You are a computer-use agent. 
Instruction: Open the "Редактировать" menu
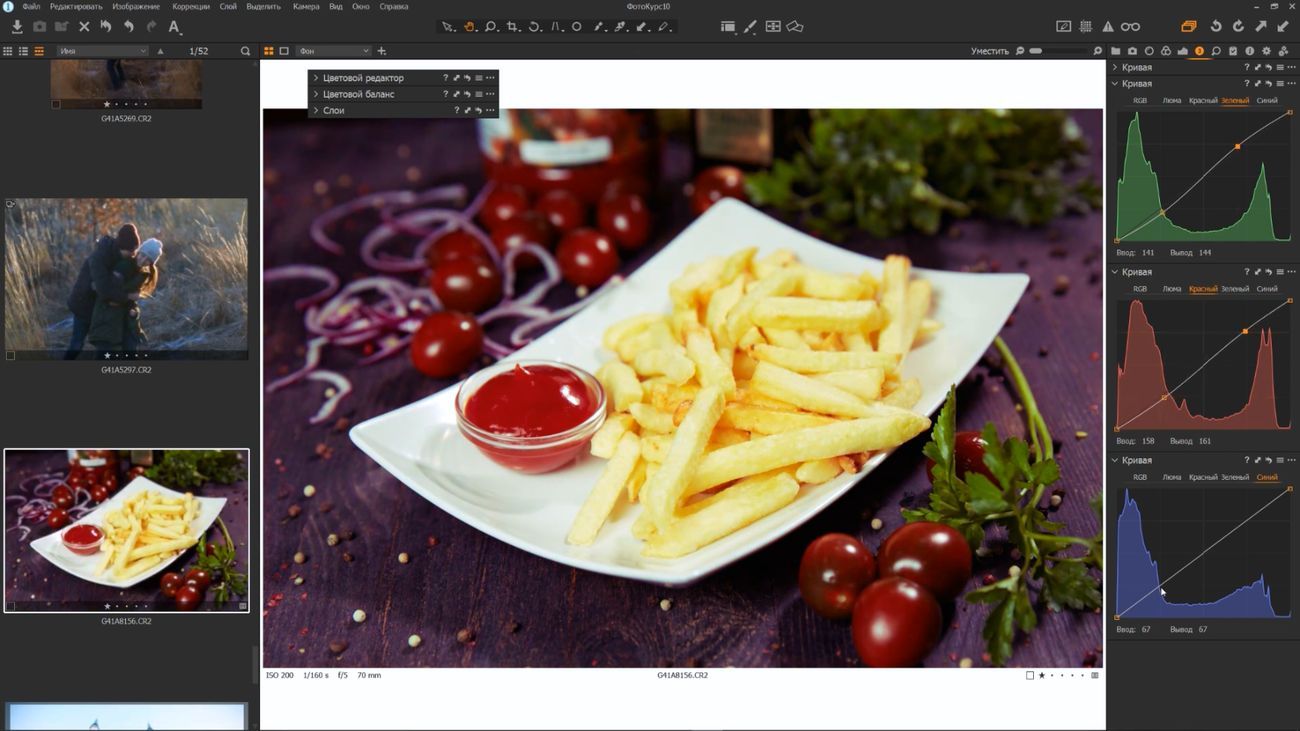point(76,7)
